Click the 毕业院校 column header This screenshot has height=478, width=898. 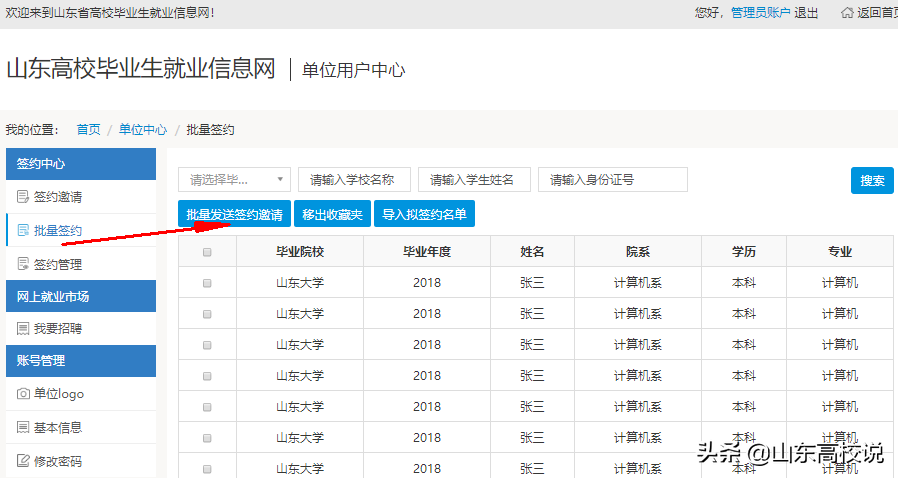pyautogui.click(x=300, y=252)
